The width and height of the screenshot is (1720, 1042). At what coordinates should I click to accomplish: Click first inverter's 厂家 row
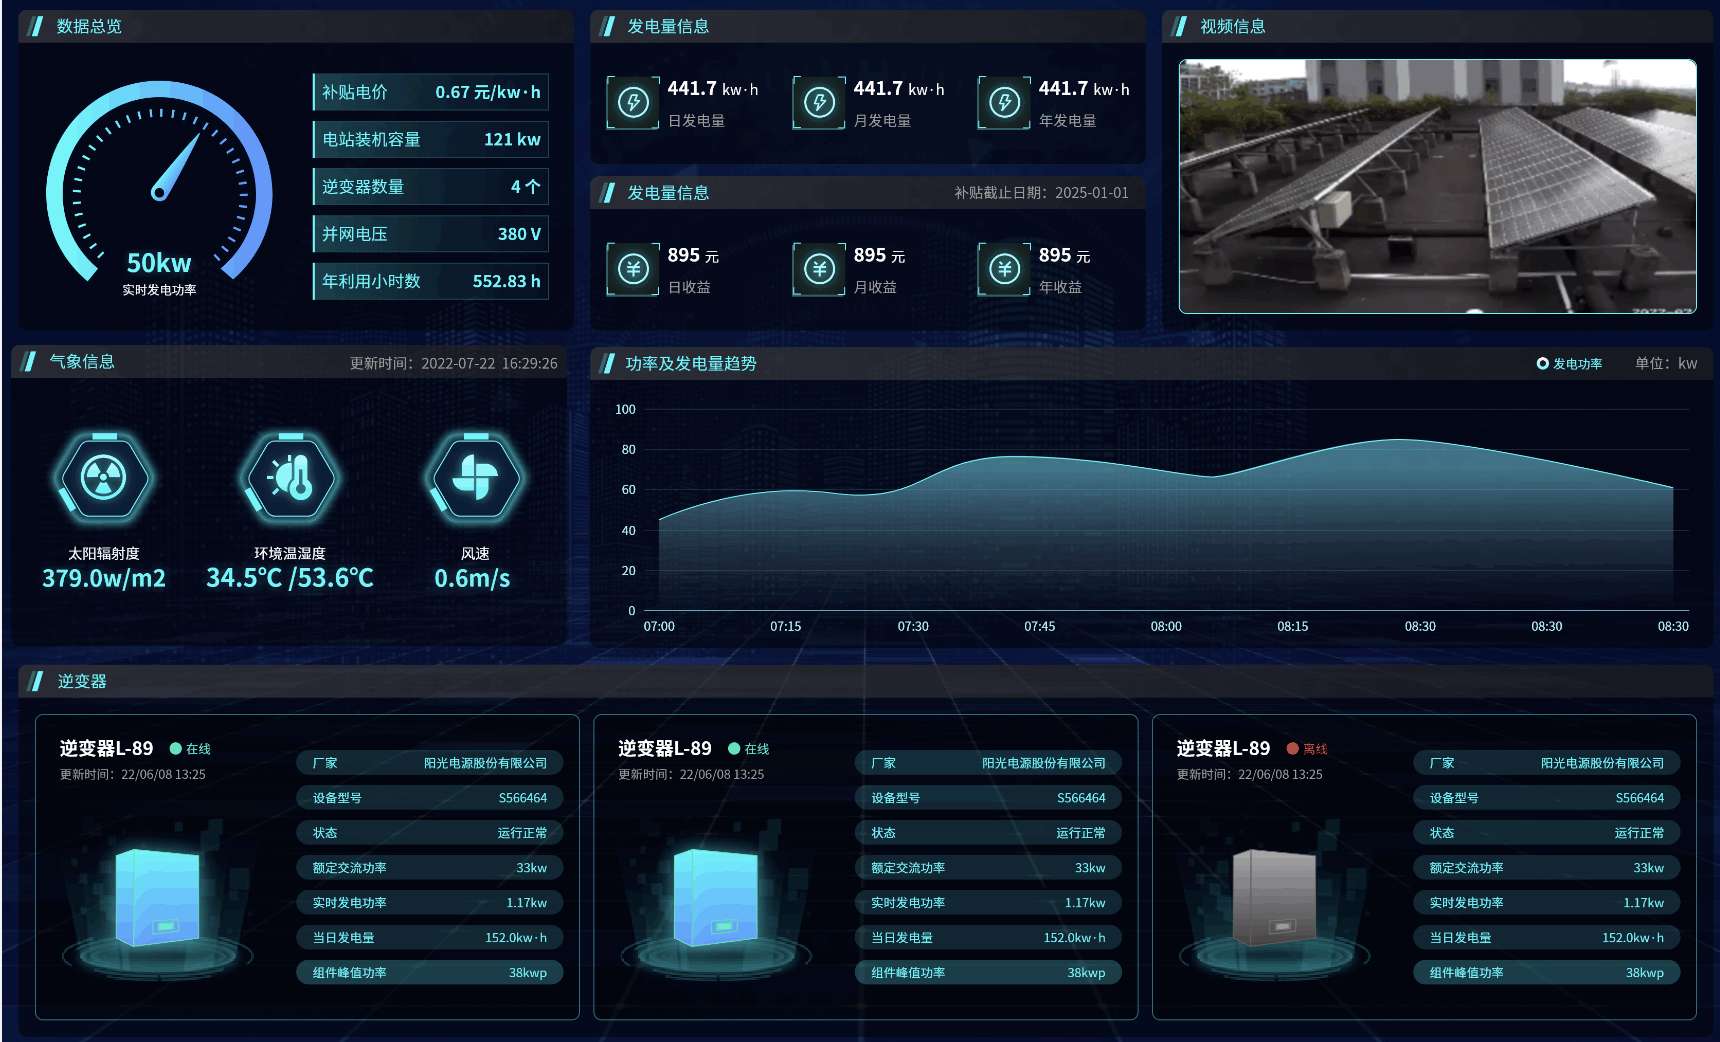point(430,763)
